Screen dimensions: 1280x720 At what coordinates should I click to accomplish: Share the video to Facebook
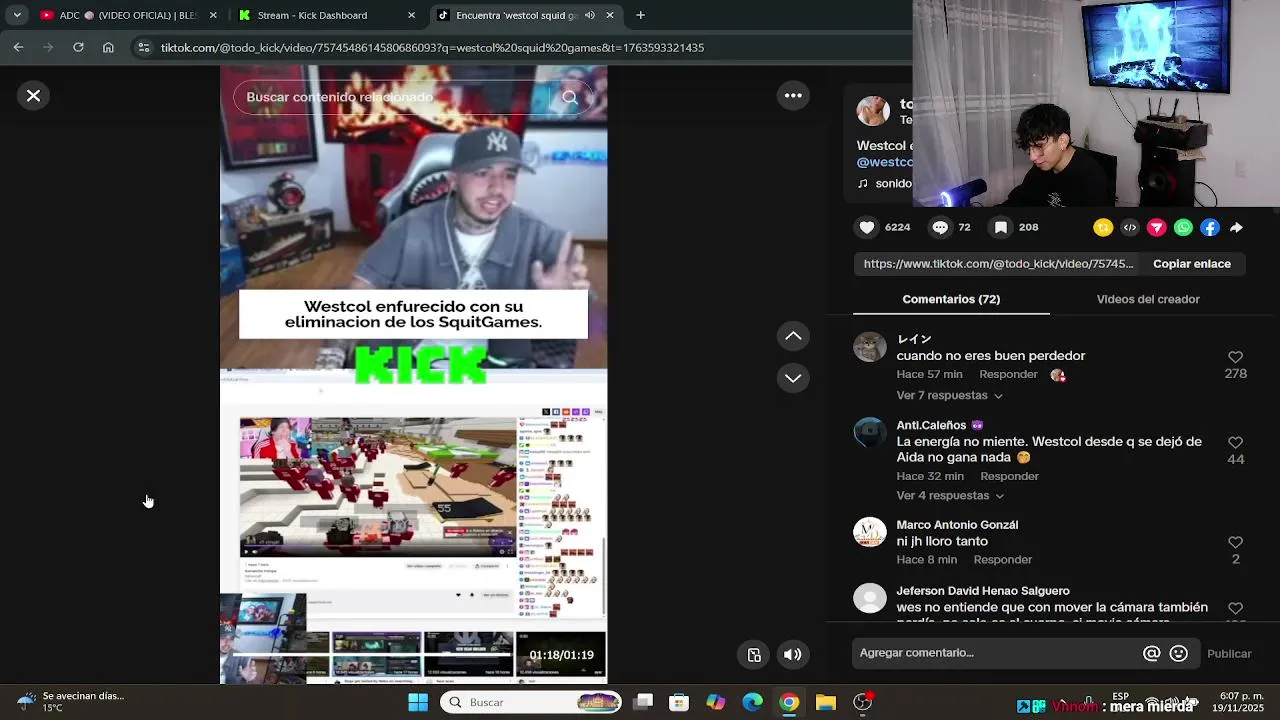[x=1210, y=228]
